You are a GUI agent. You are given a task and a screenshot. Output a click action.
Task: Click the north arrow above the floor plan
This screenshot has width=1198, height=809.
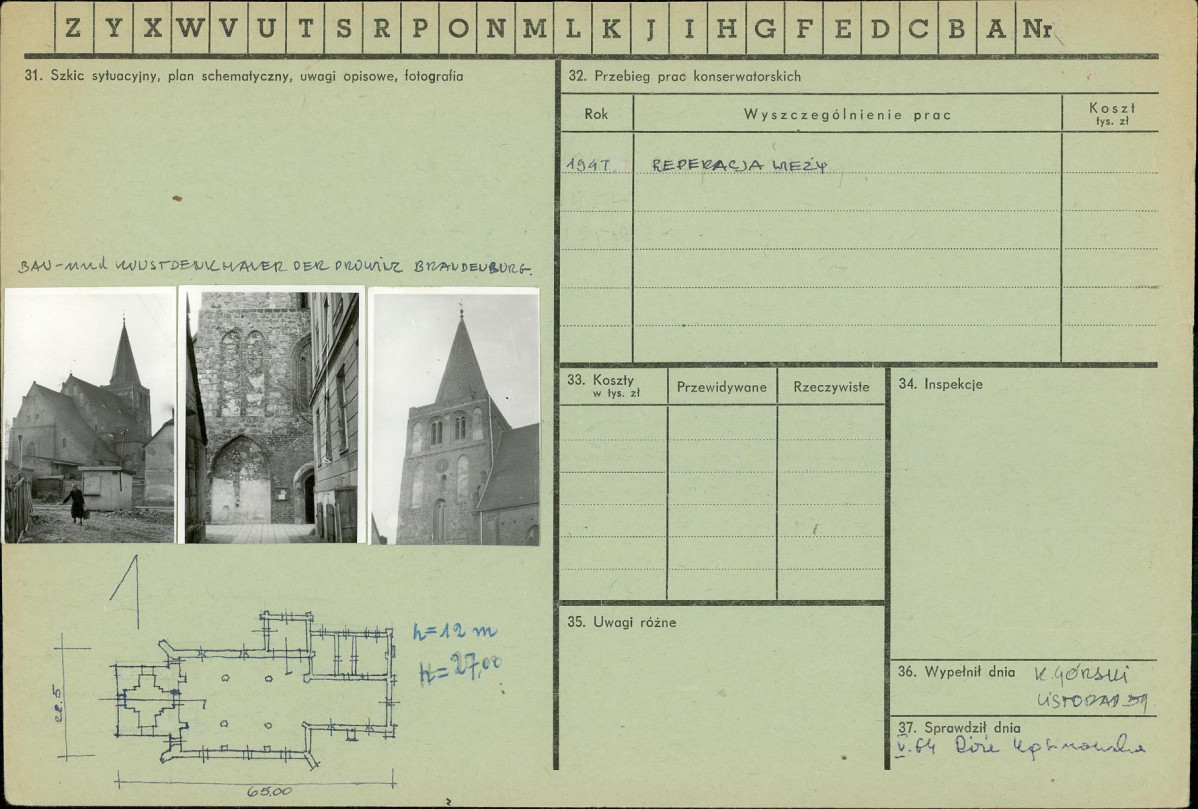click(x=127, y=591)
